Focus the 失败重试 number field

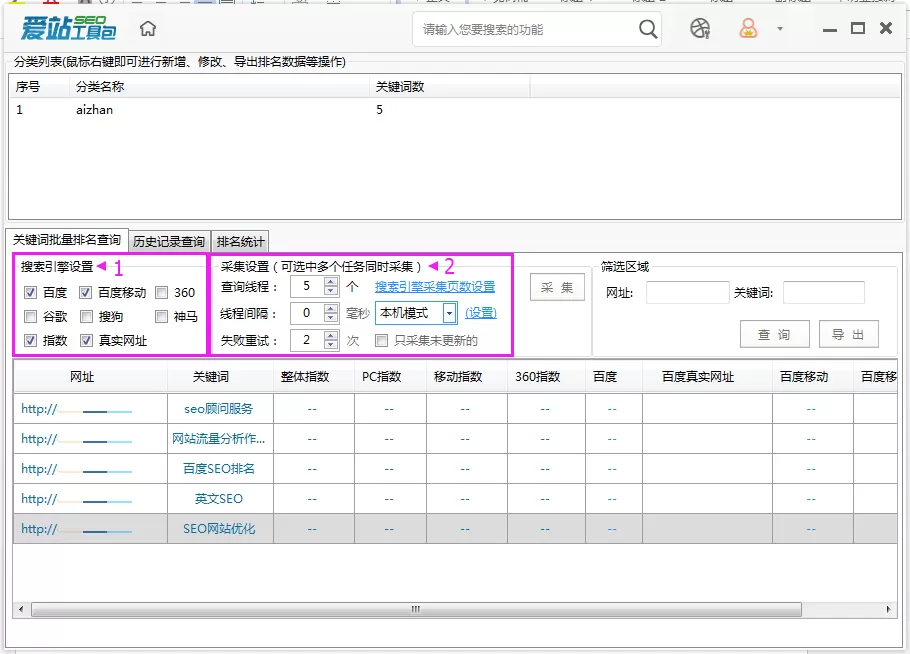(x=308, y=340)
